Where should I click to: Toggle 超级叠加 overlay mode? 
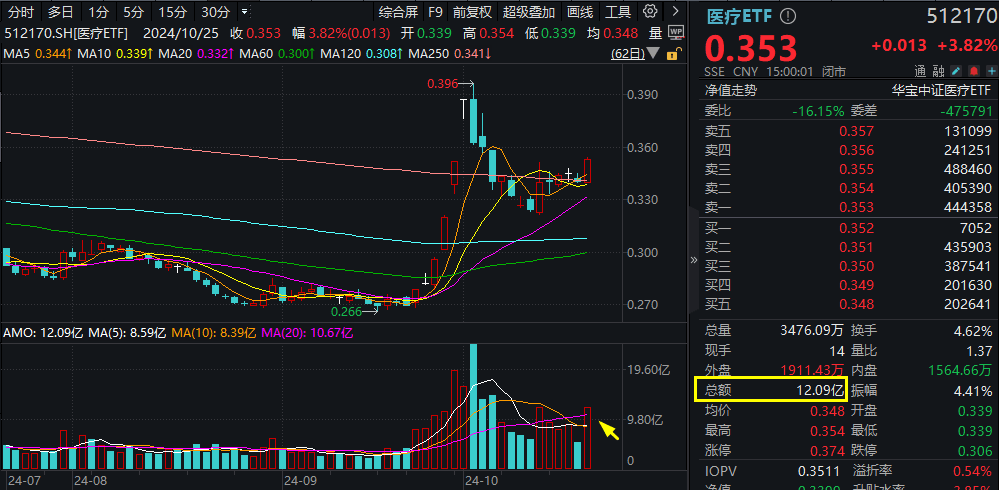(529, 11)
